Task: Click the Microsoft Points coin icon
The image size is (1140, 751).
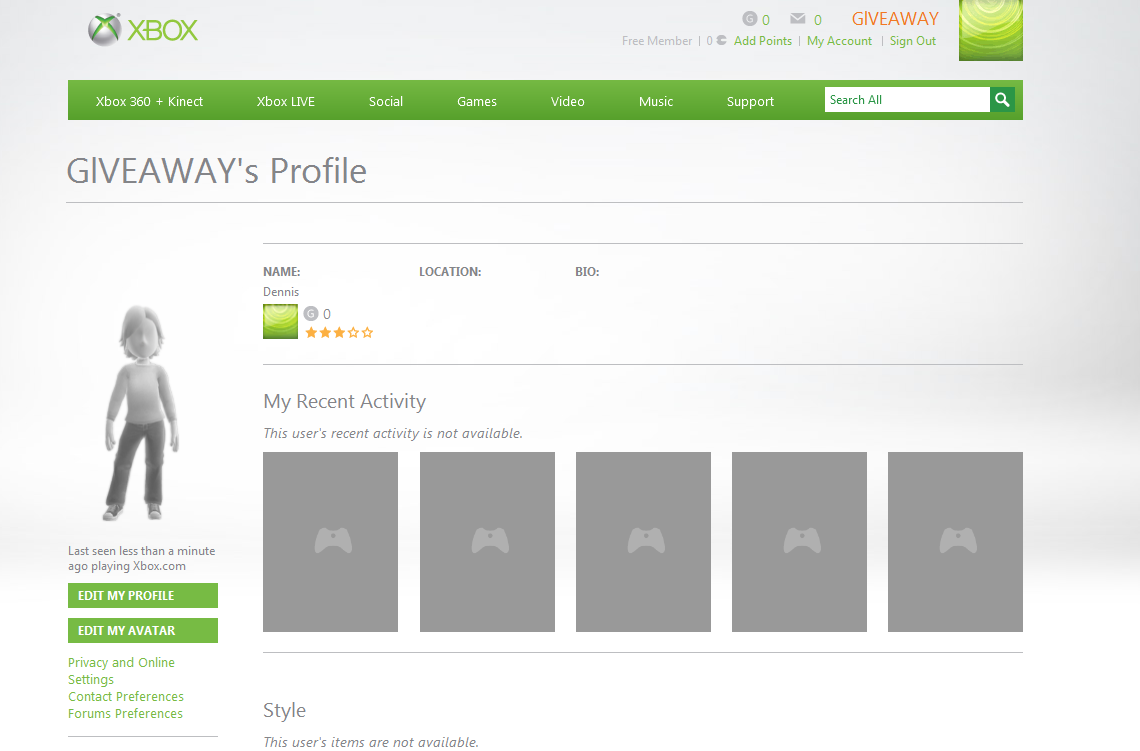Action: pos(720,41)
